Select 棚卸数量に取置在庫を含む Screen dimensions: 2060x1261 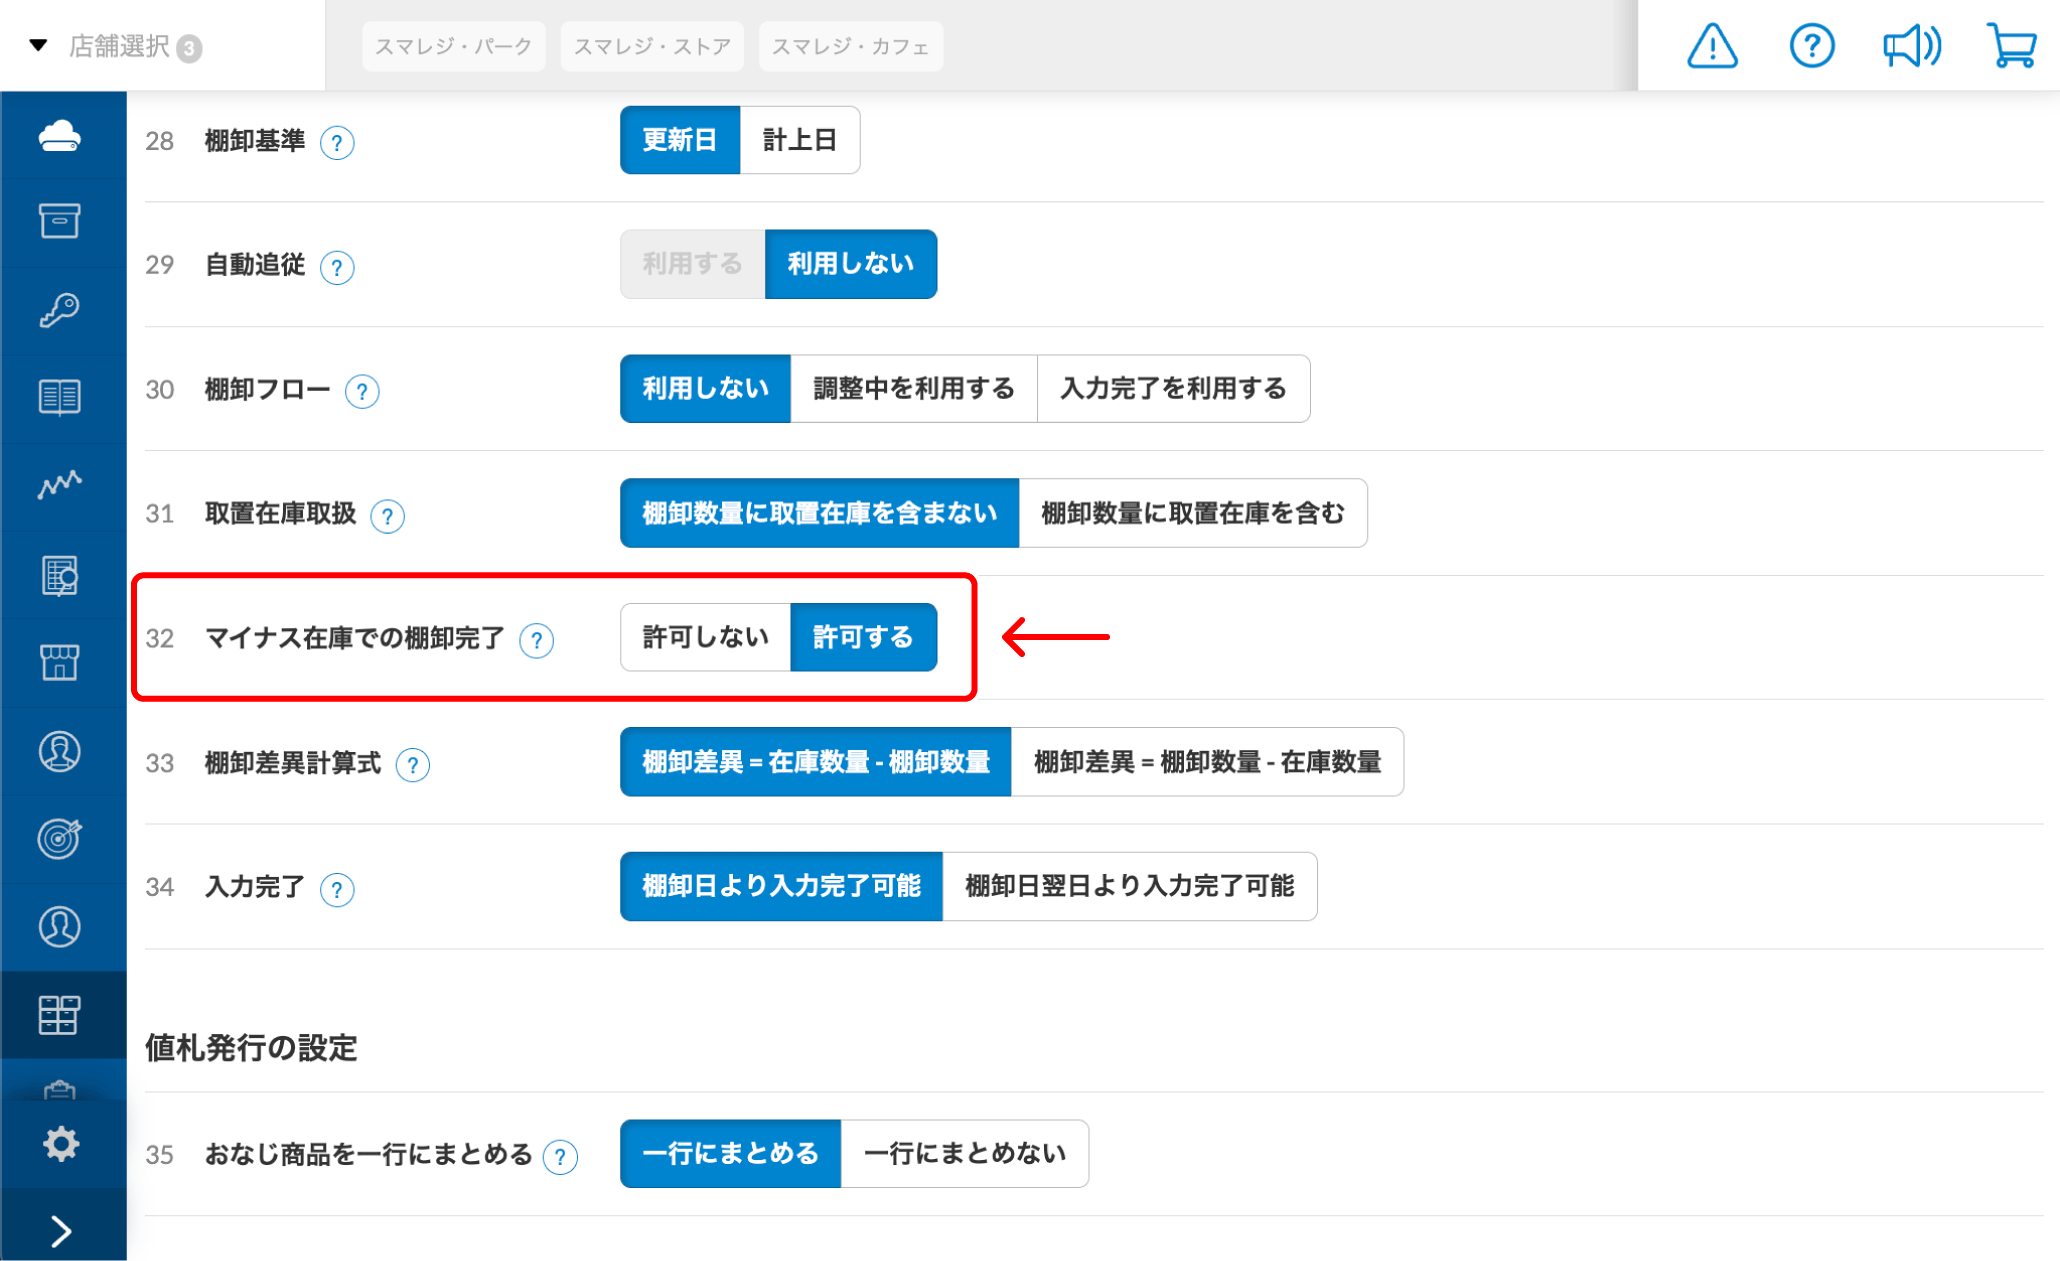pyautogui.click(x=1193, y=513)
